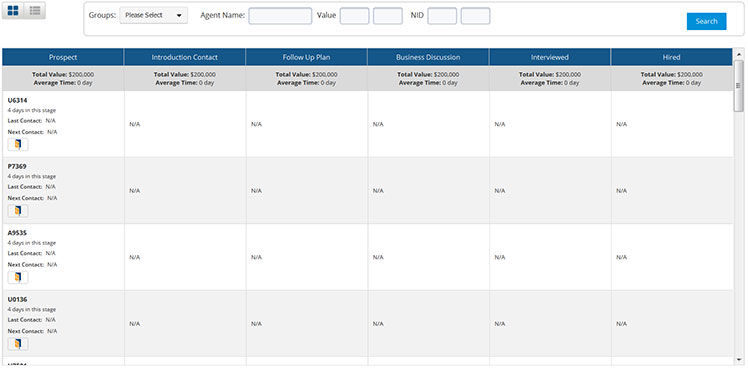Viewport: 748px width, 375px height.
Task: Click the blue Search button
Action: pyautogui.click(x=706, y=21)
